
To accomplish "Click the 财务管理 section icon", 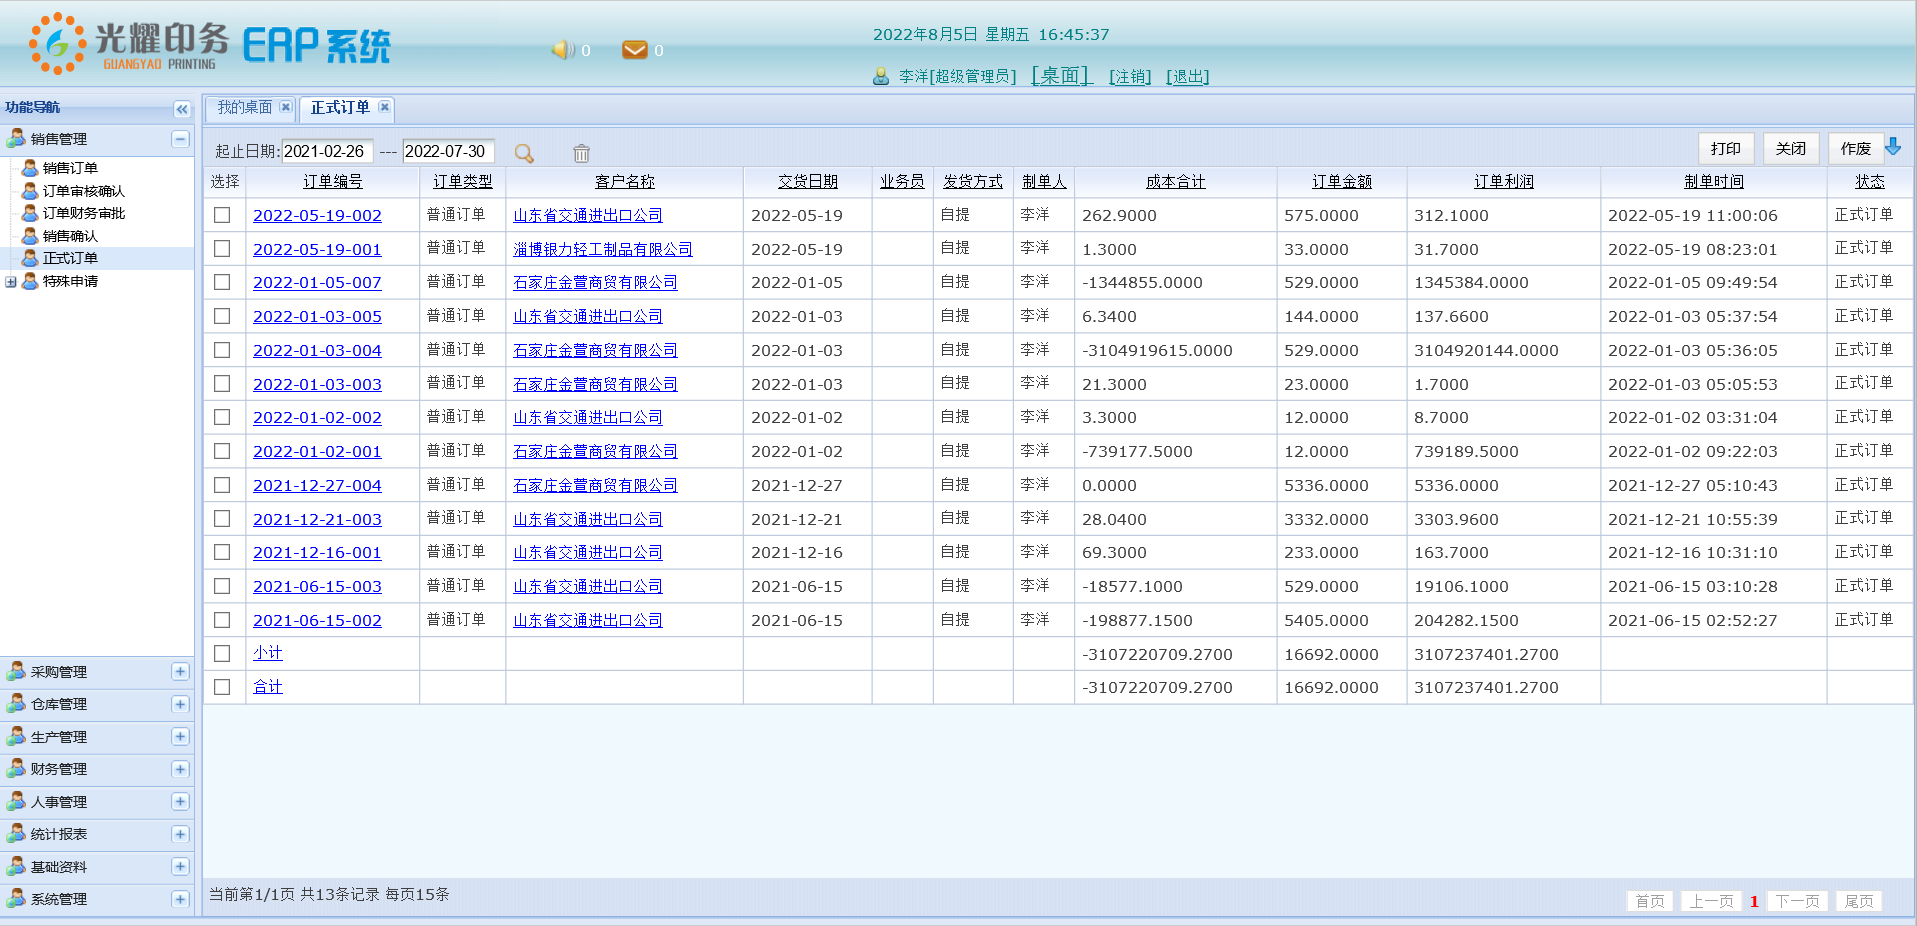I will click(16, 769).
